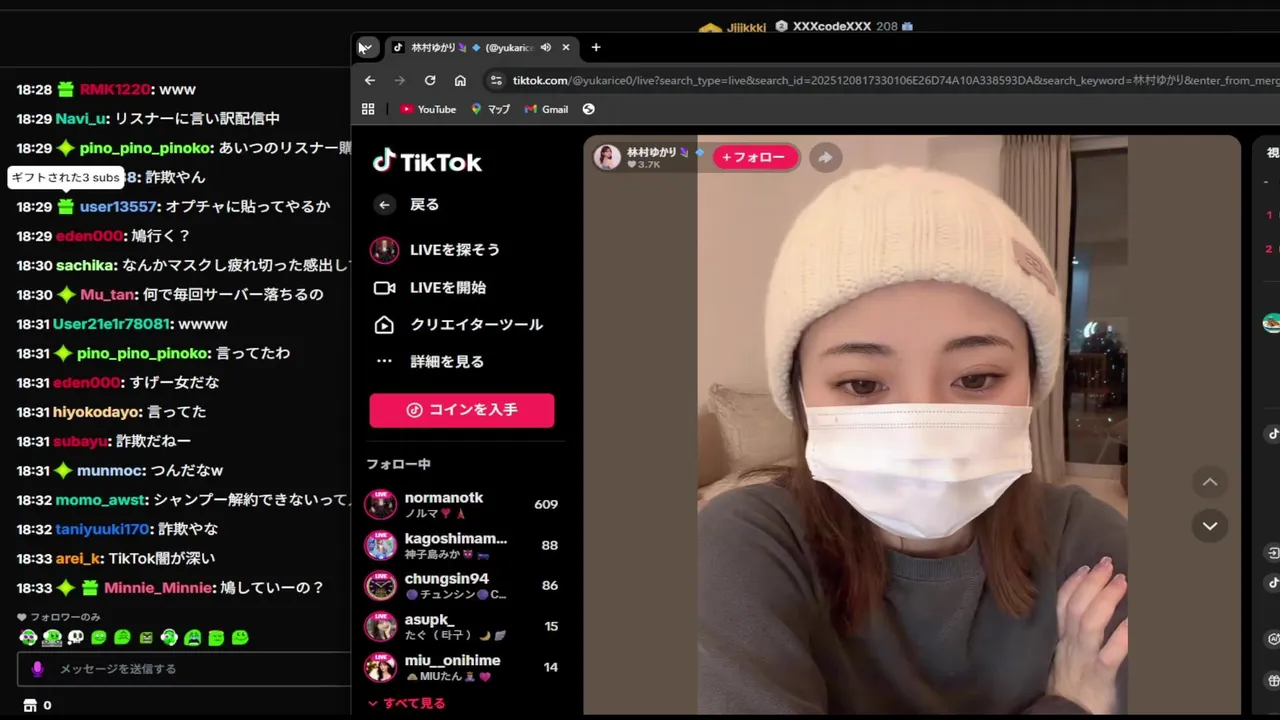This screenshot has height=720, width=1280.
Task: Reload the TikTok page
Action: 430,80
